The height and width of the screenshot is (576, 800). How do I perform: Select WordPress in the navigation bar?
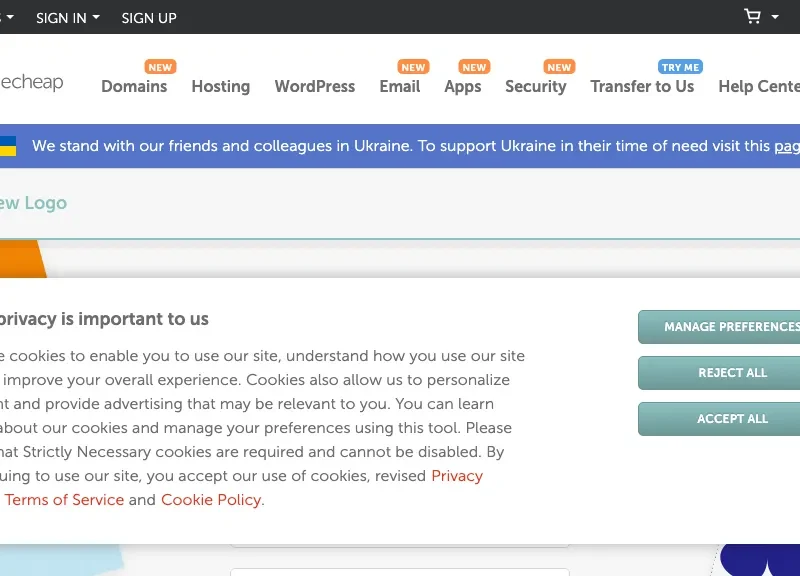(314, 87)
